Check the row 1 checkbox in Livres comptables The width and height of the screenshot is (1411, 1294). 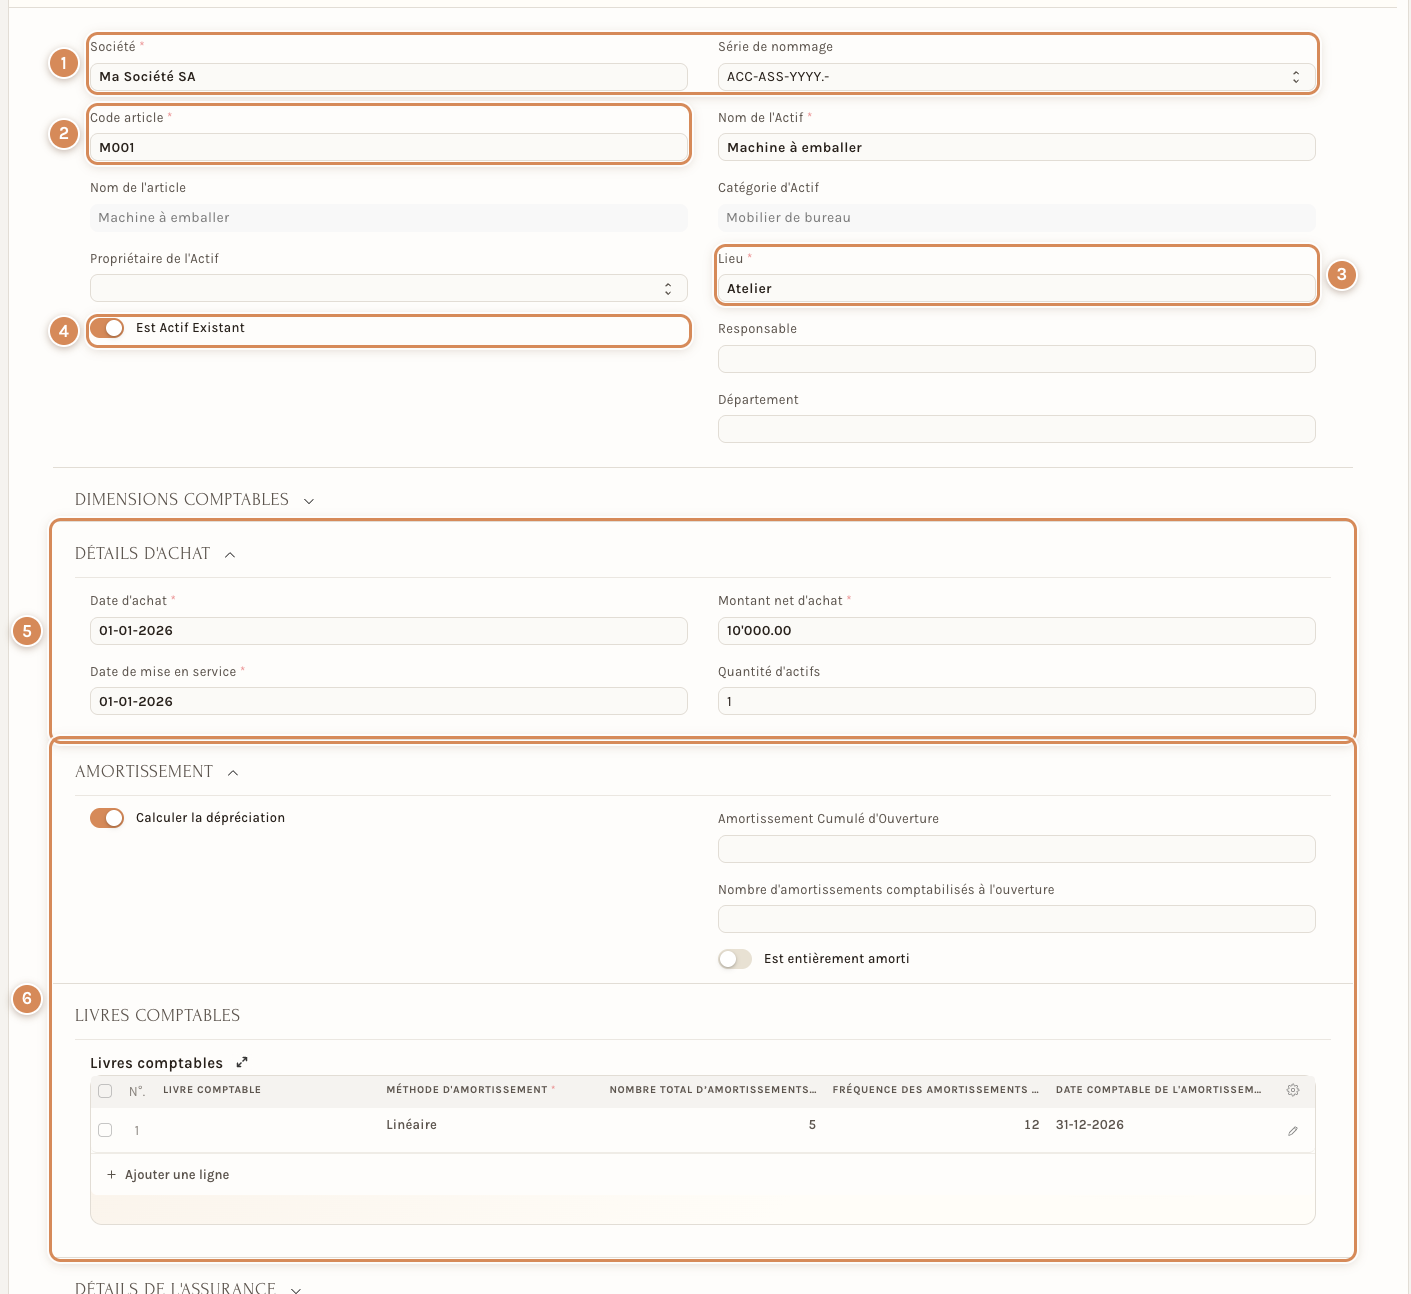(105, 1130)
